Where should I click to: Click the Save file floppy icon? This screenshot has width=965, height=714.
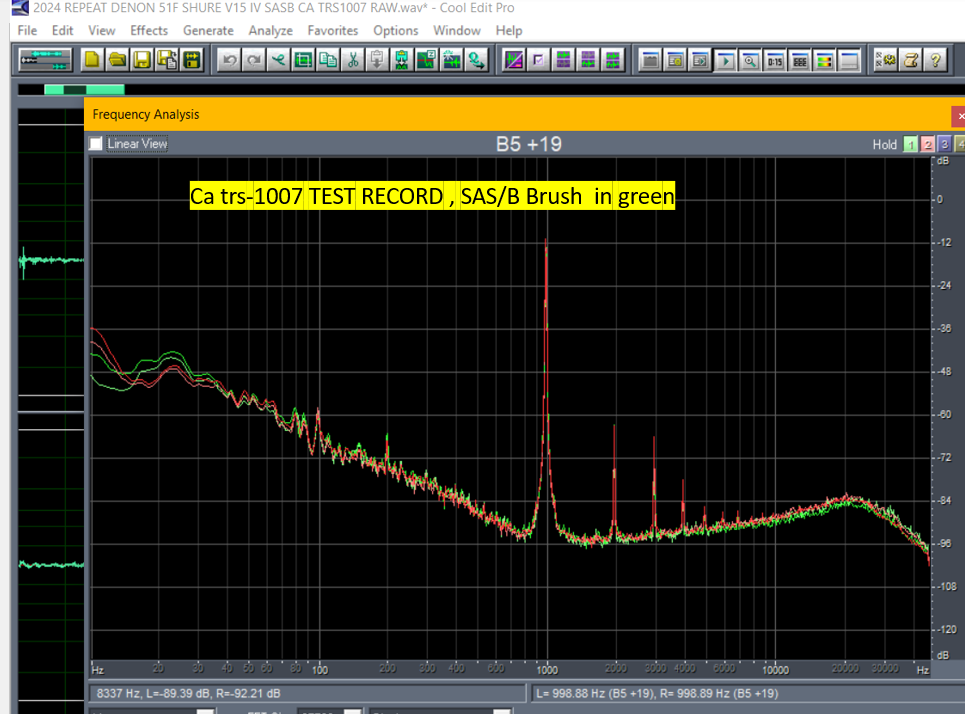coord(142,60)
